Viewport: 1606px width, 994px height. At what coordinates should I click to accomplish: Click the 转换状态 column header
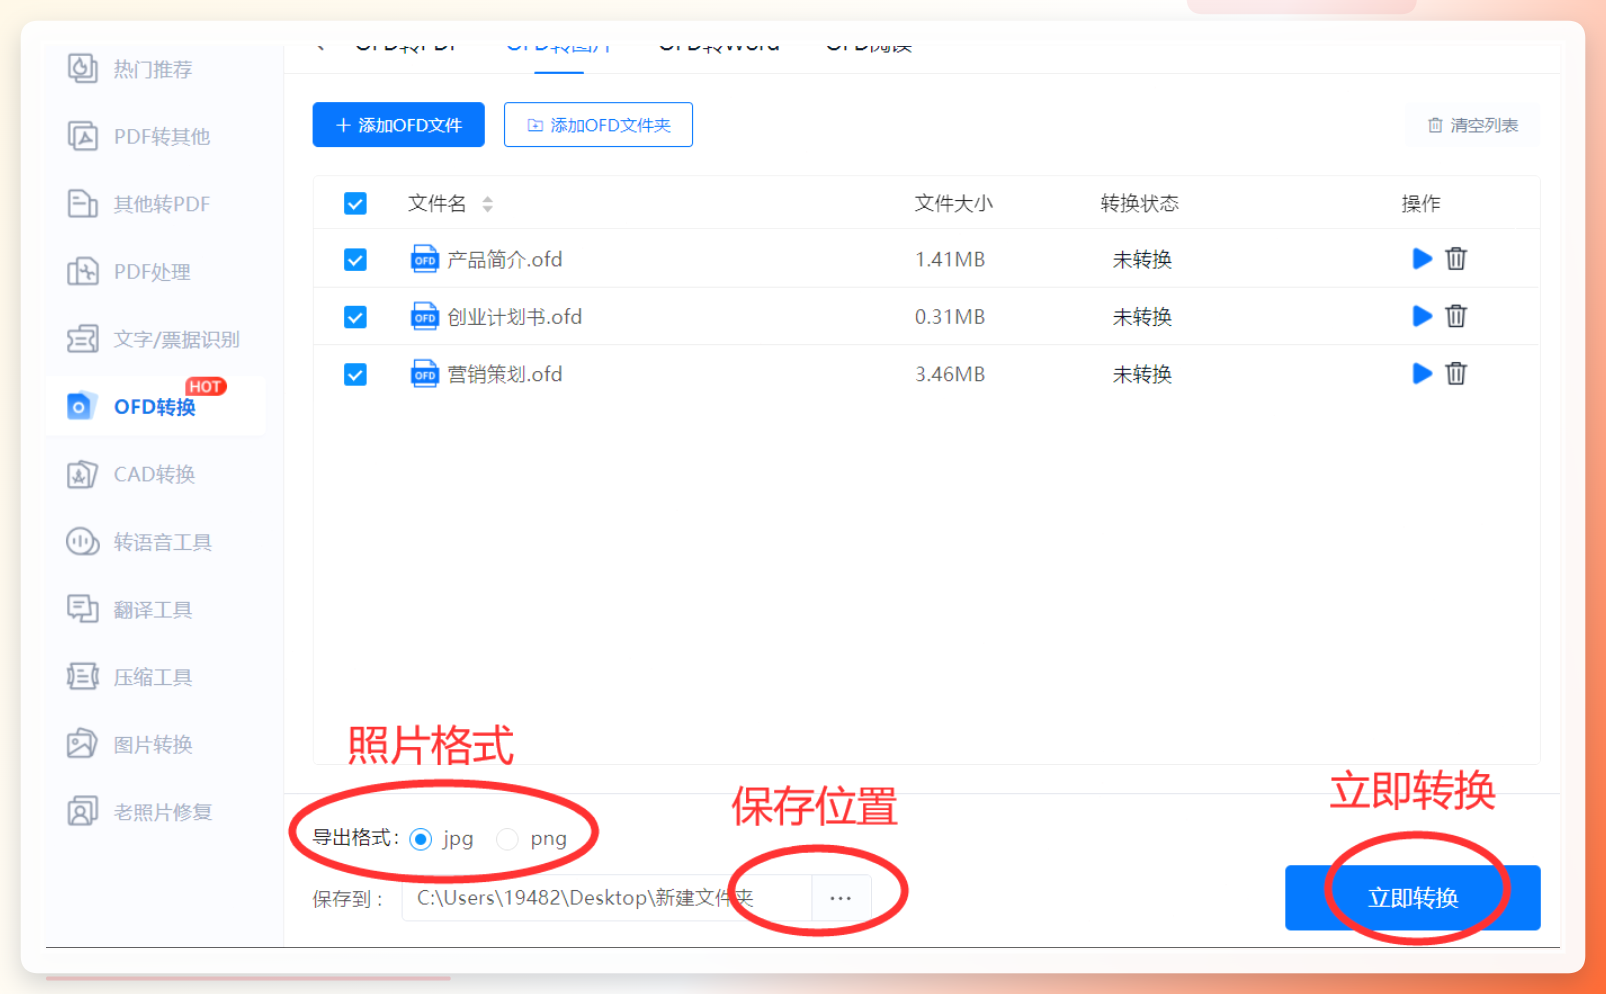[1139, 204]
